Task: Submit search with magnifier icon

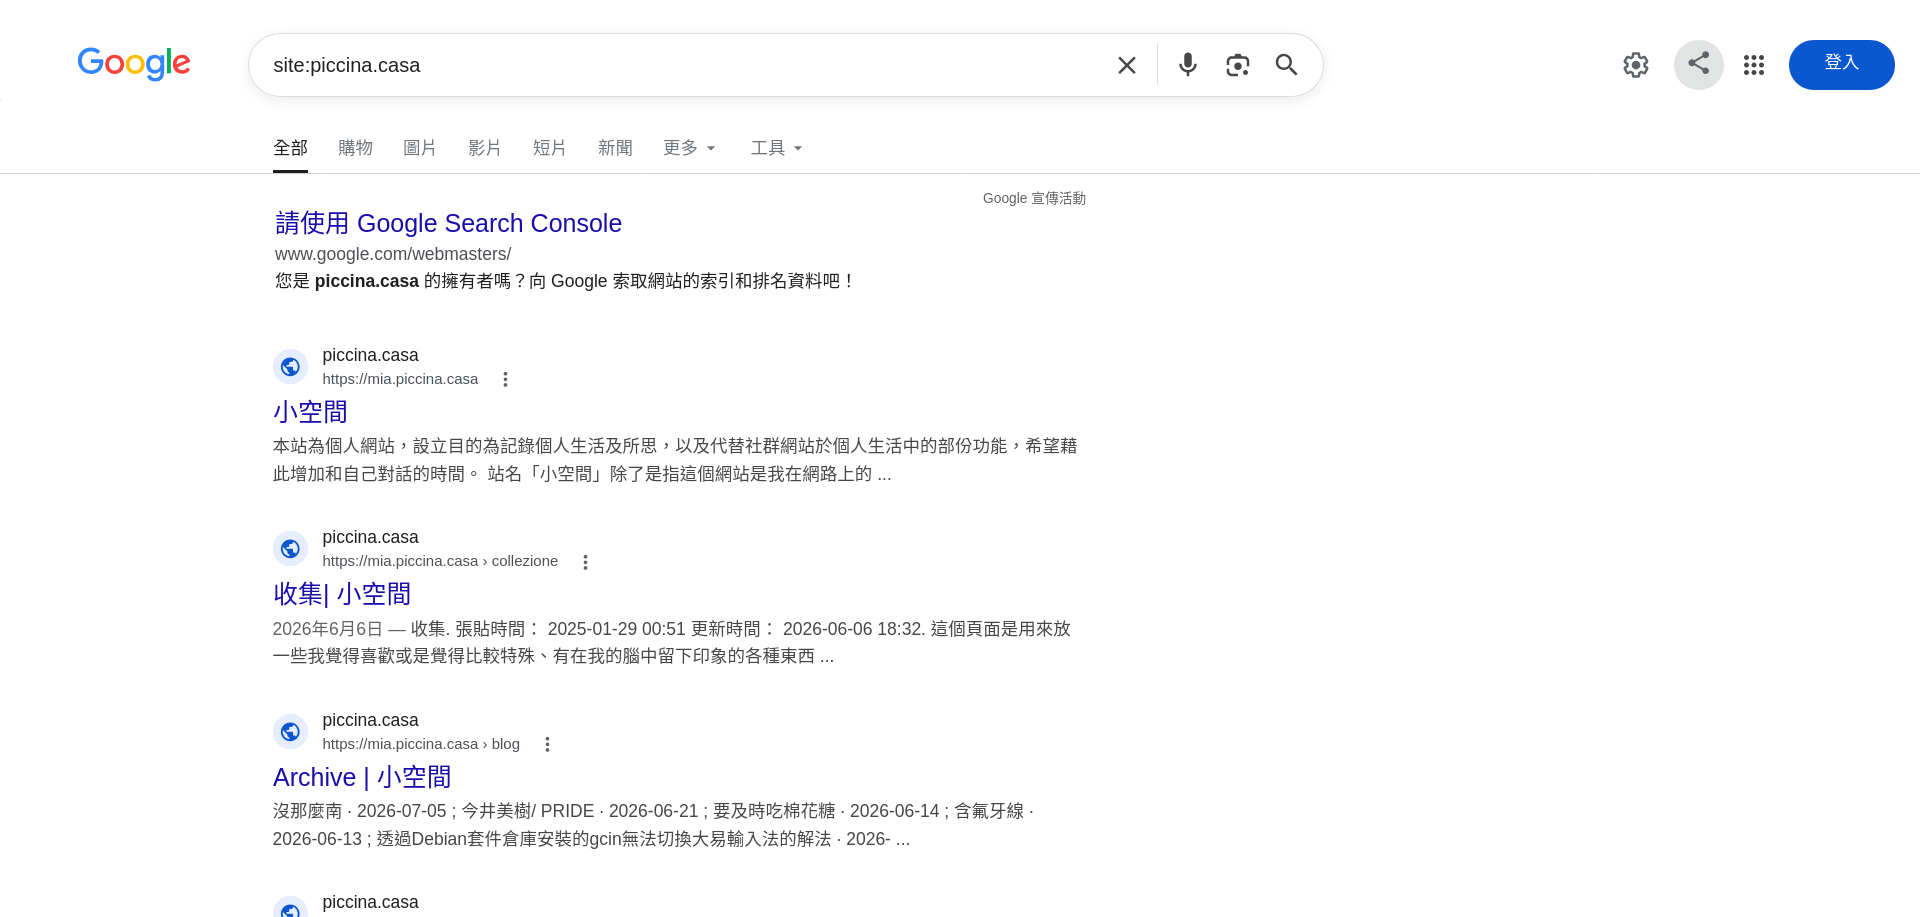Action: click(x=1286, y=65)
